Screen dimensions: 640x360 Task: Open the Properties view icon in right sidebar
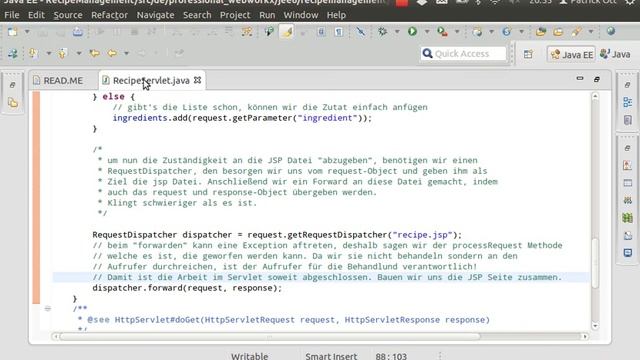tap(627, 183)
